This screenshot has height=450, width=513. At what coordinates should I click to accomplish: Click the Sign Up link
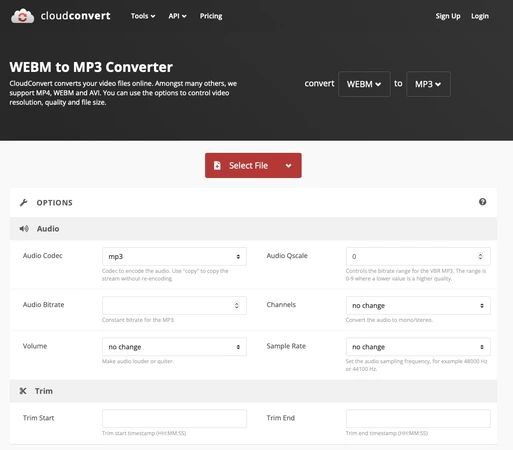448,16
